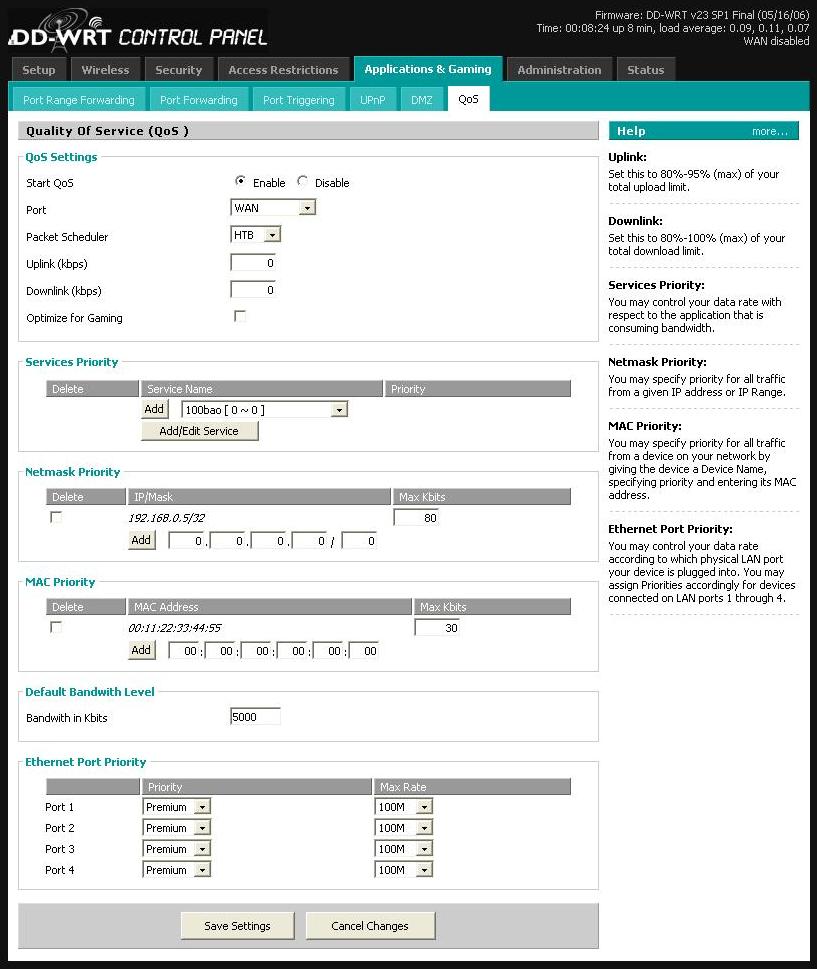Open Port 1 Max Rate dropdown
This screenshot has height=969, width=817.
(x=404, y=807)
